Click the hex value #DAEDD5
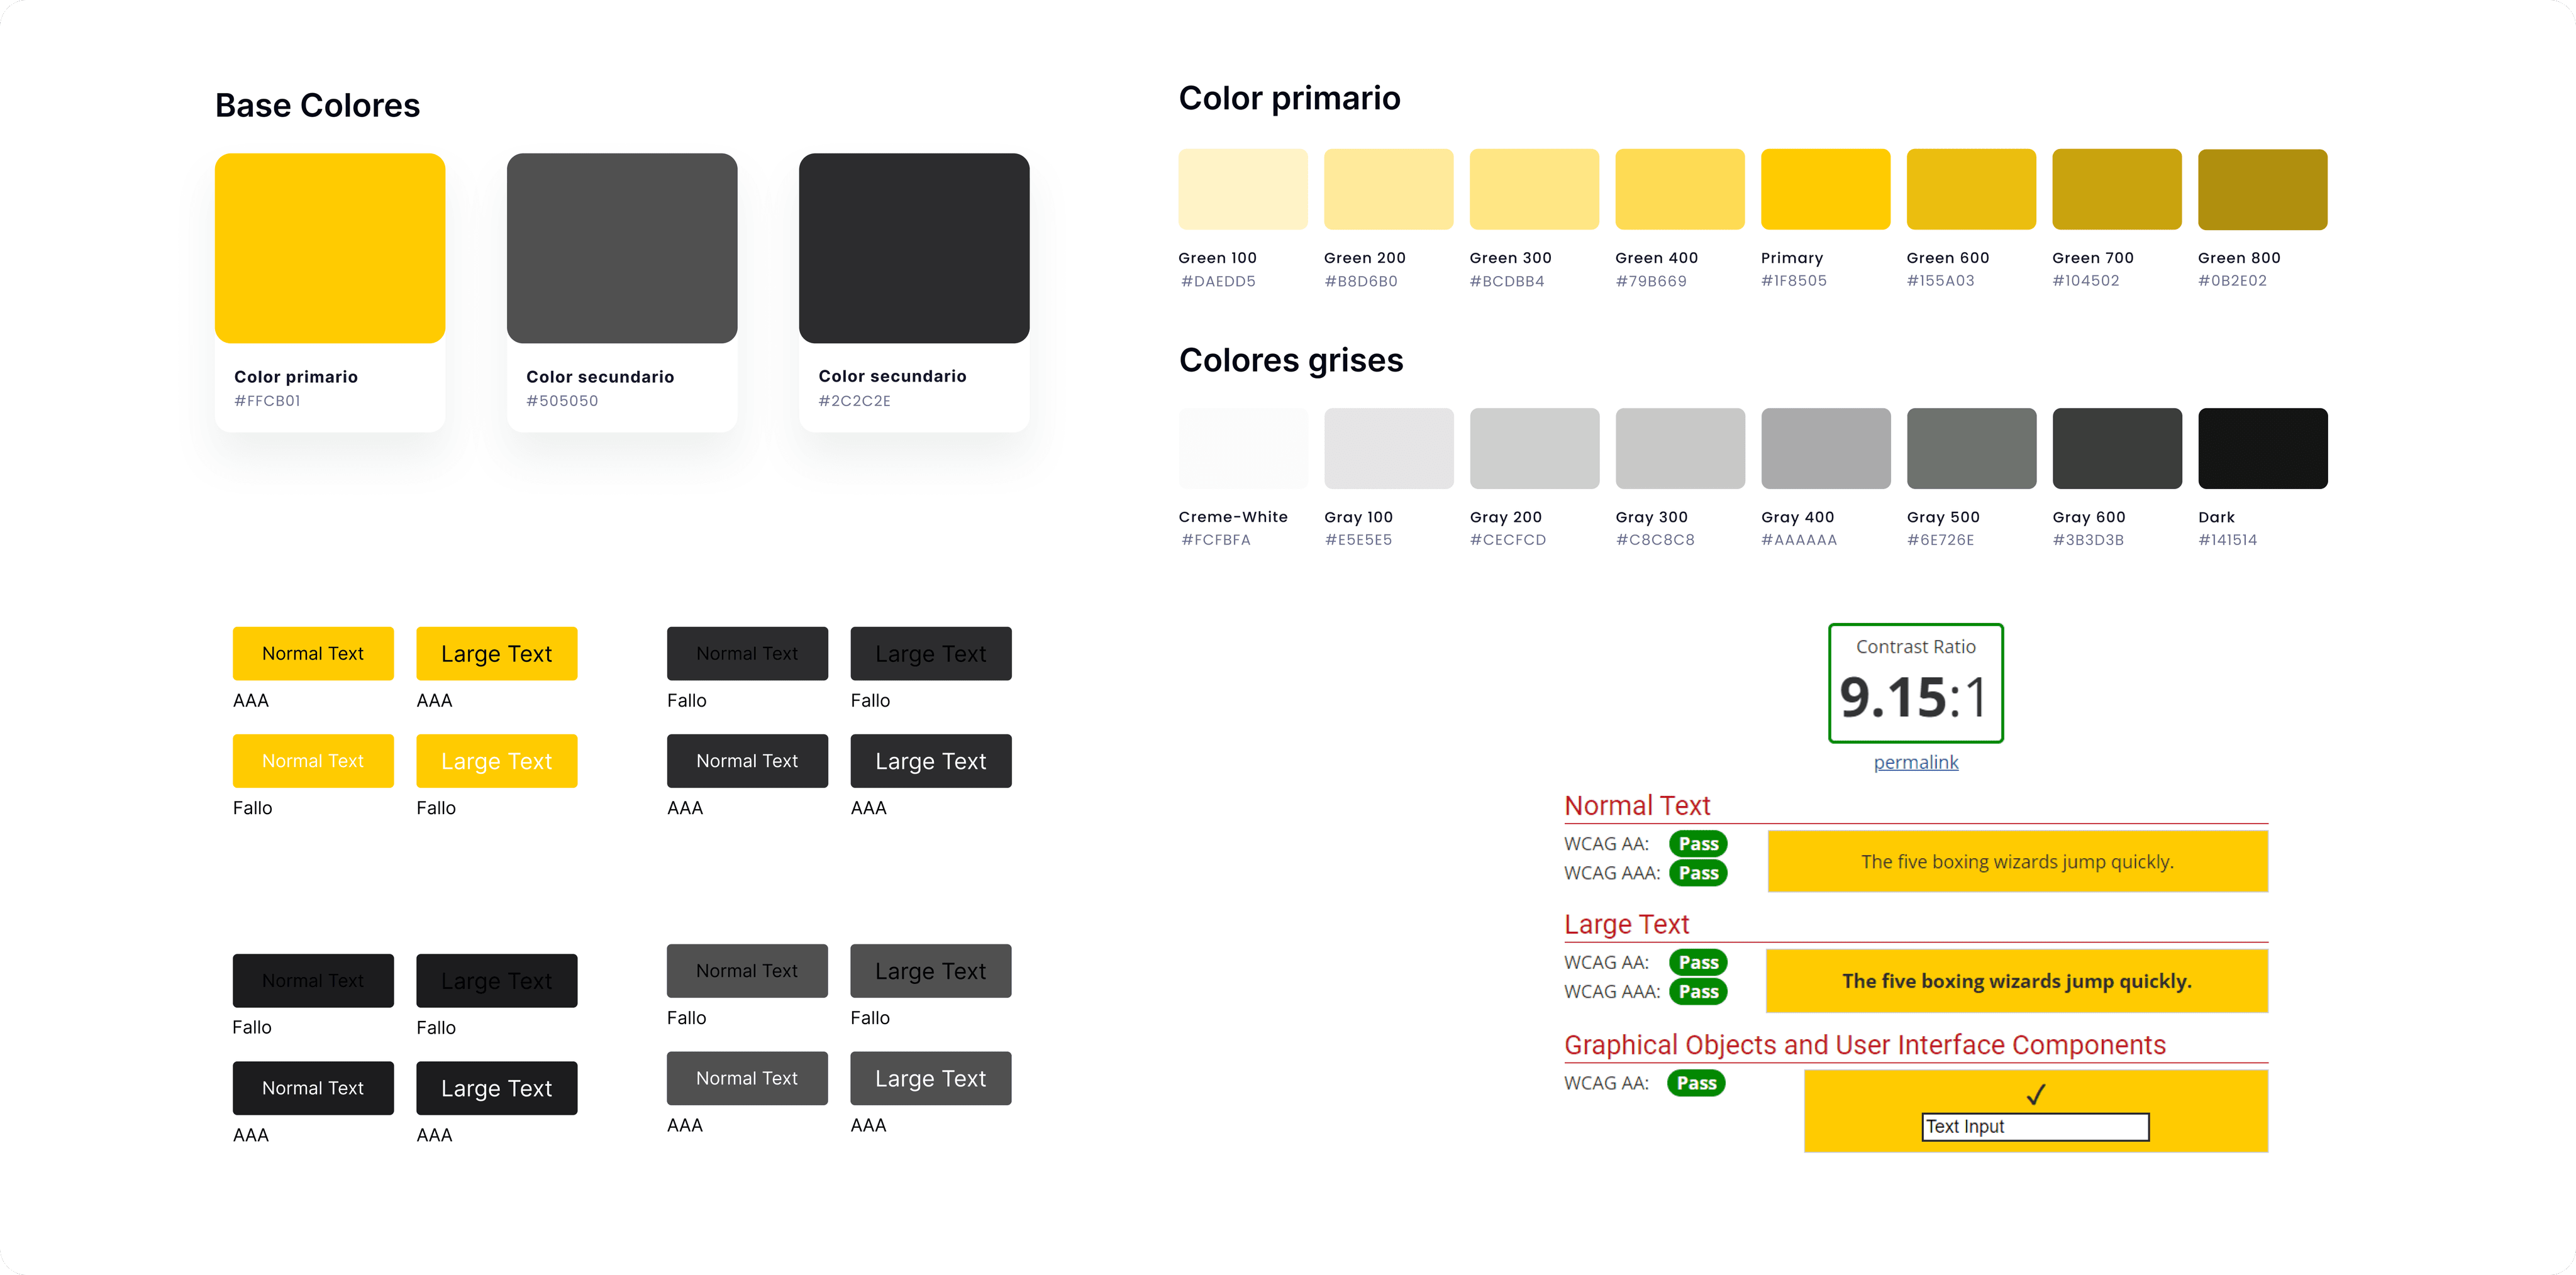 click(x=1218, y=281)
